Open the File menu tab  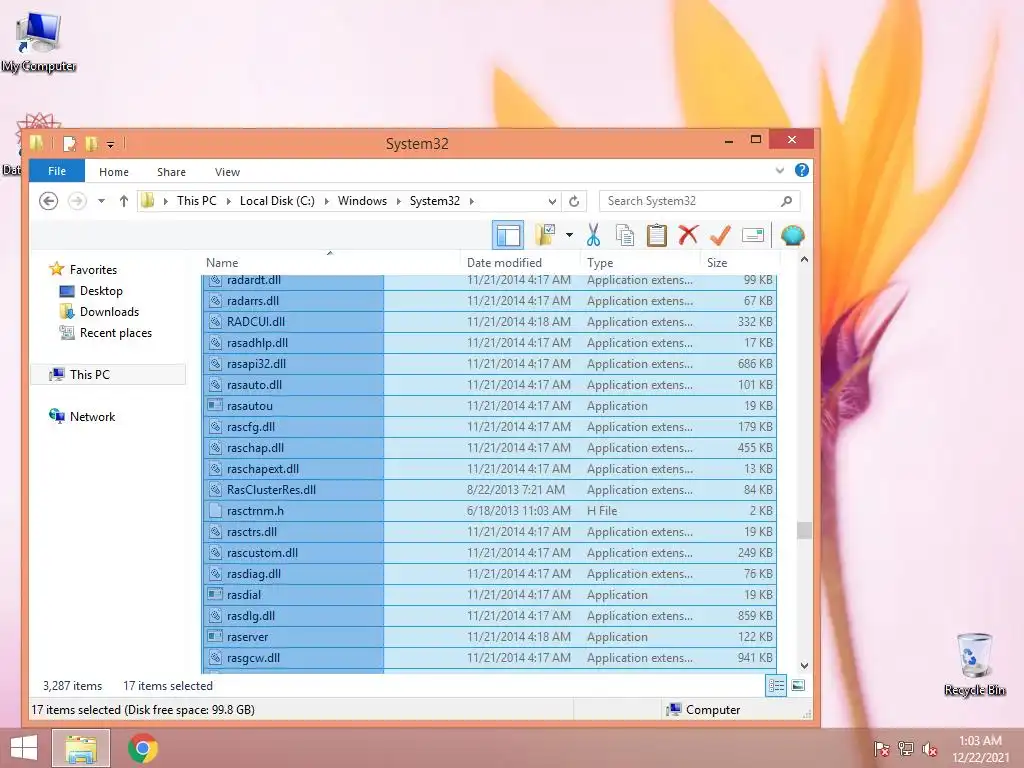tap(57, 171)
